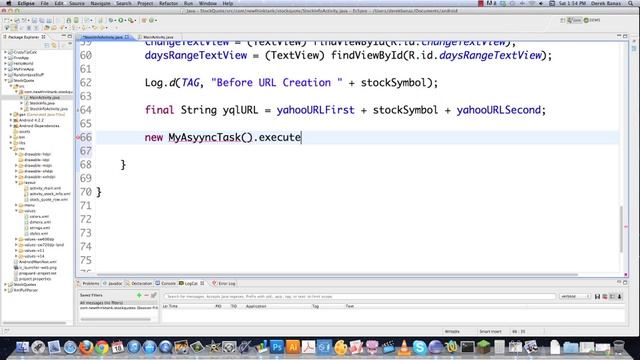This screenshot has height=360, width=640.
Task: Switch to the Problems tab
Action: [89, 283]
